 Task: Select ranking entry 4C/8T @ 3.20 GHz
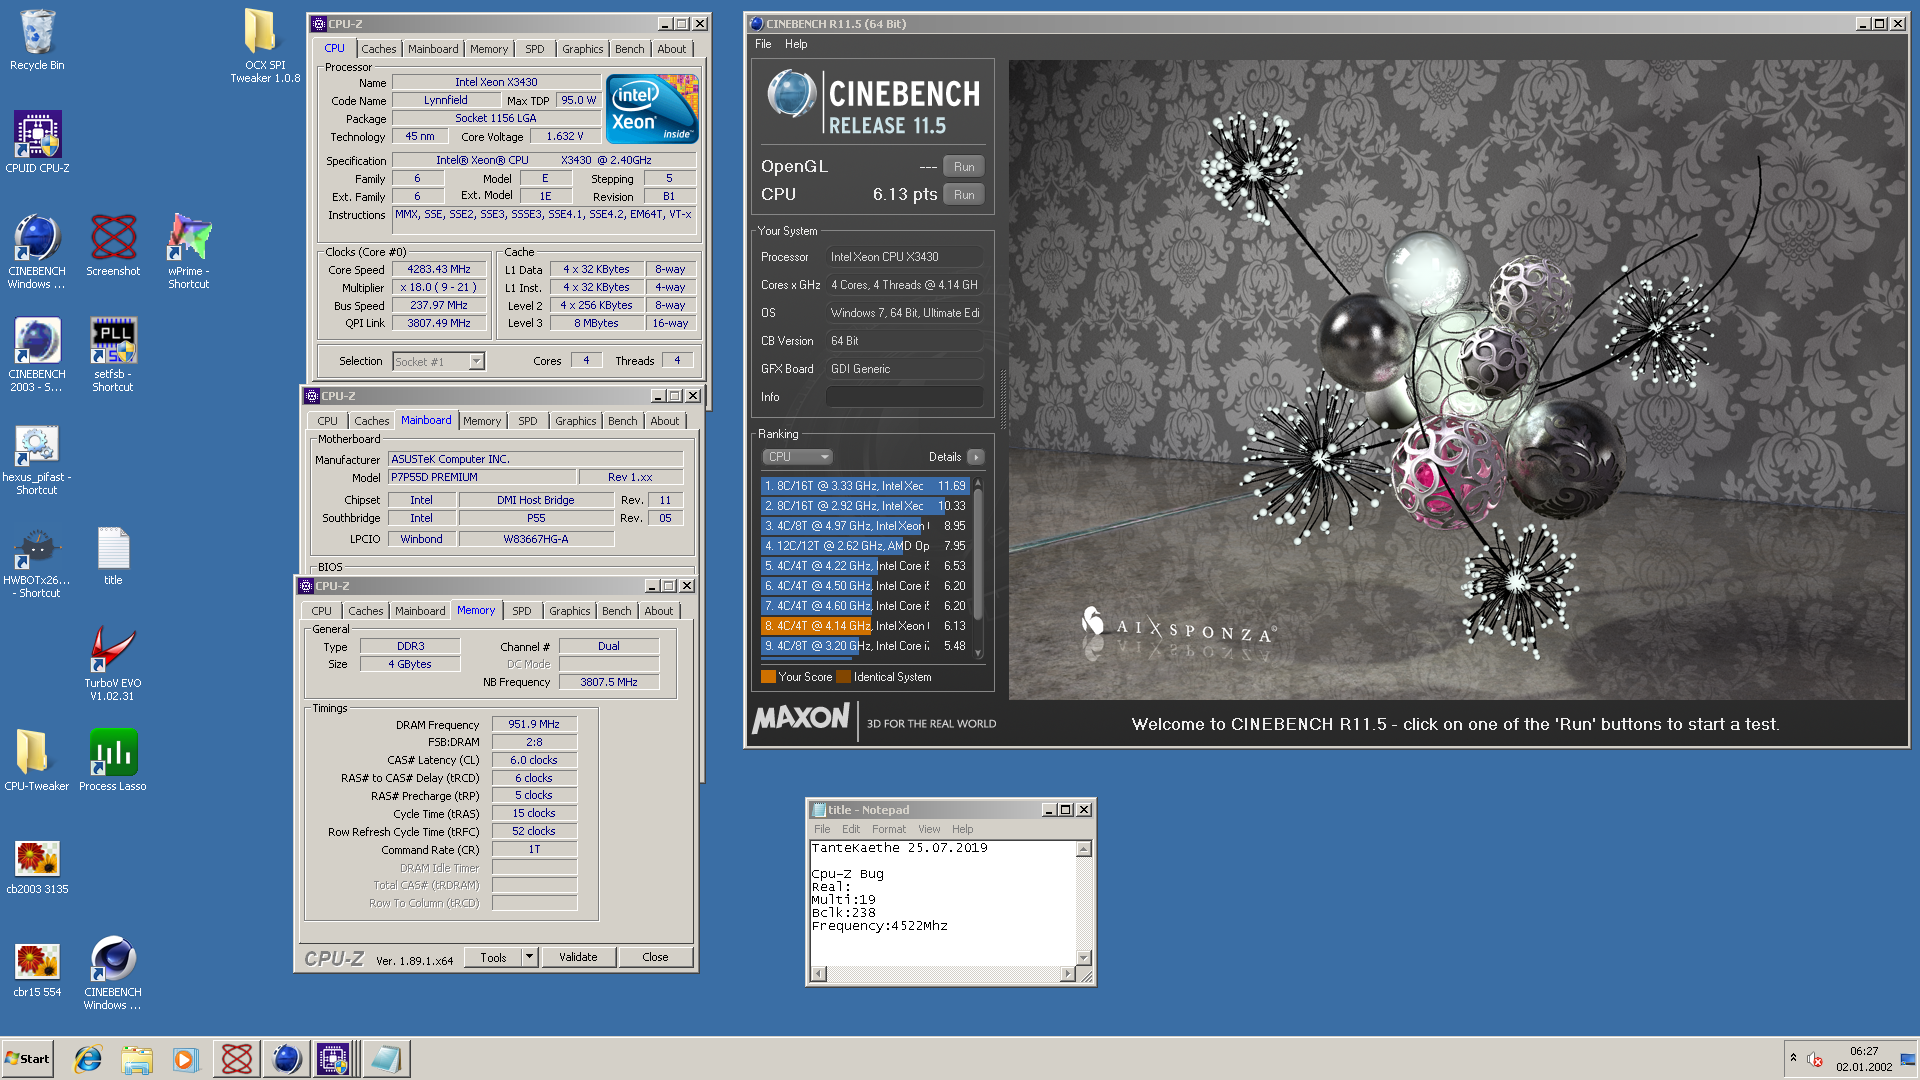[x=864, y=646]
